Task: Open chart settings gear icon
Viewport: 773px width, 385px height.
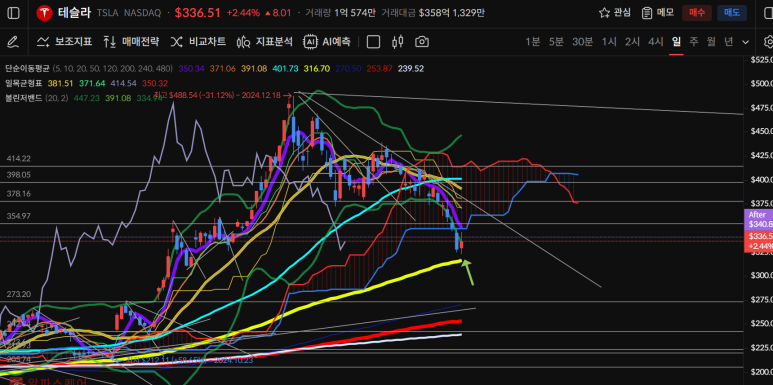Action: [768, 42]
